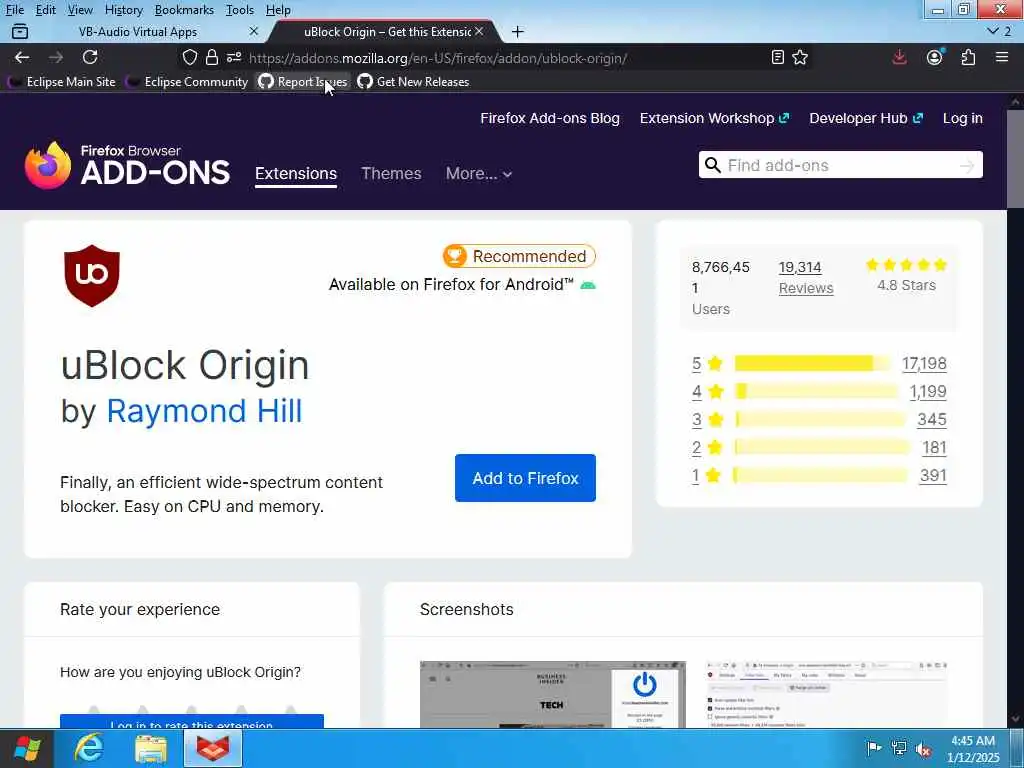This screenshot has width=1024, height=768.
Task: Toggle reader view icon in address bar
Action: pyautogui.click(x=777, y=57)
